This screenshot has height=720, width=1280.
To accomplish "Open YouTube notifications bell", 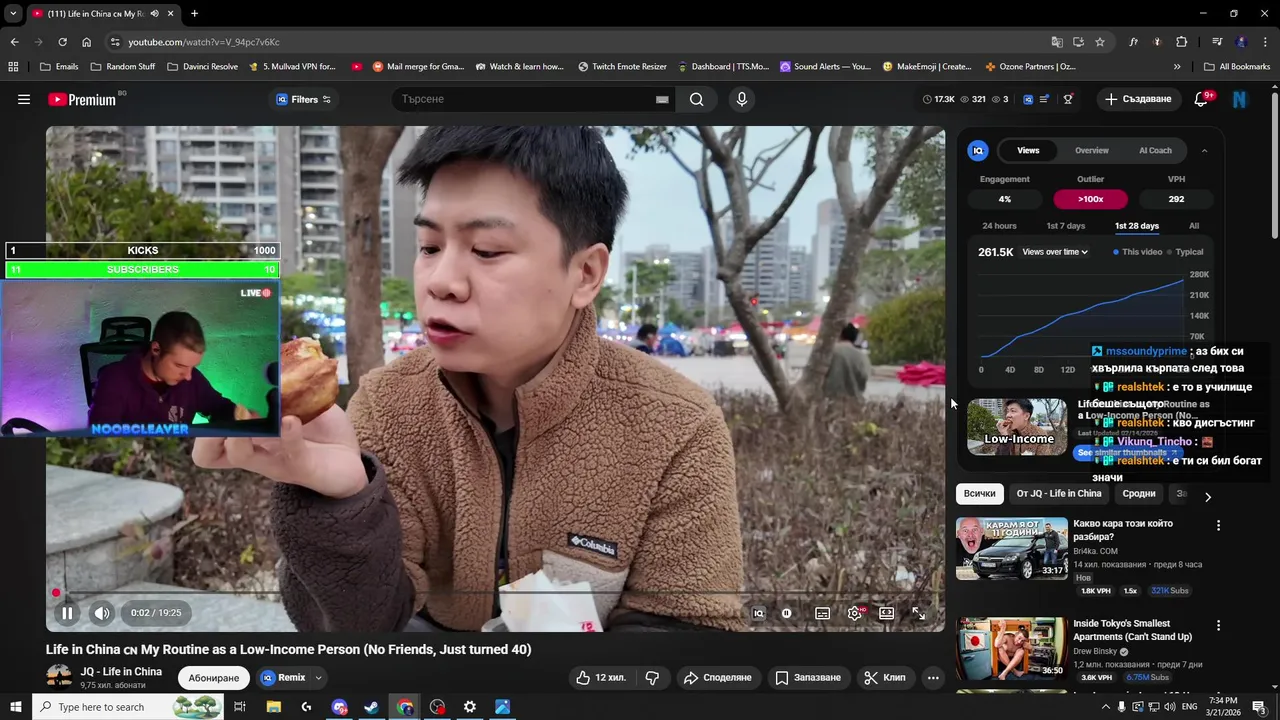I will (1202, 99).
